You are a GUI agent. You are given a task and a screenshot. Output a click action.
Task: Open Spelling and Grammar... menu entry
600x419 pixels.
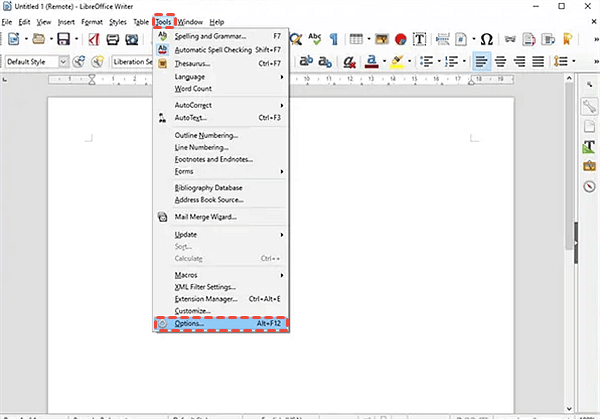pos(221,36)
